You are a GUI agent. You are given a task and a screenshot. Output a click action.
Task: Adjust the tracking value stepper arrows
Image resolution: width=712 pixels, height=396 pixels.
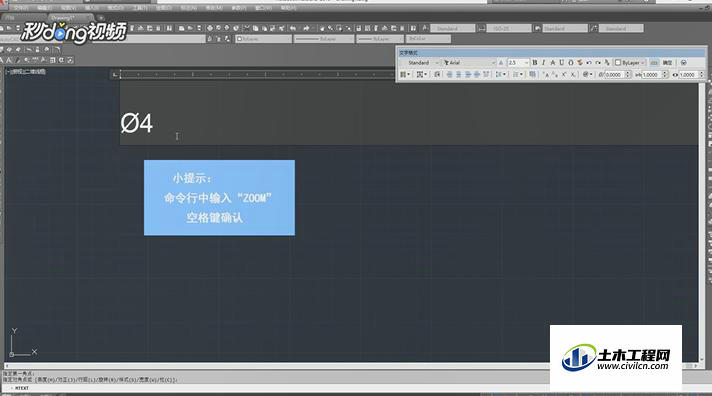click(x=665, y=74)
